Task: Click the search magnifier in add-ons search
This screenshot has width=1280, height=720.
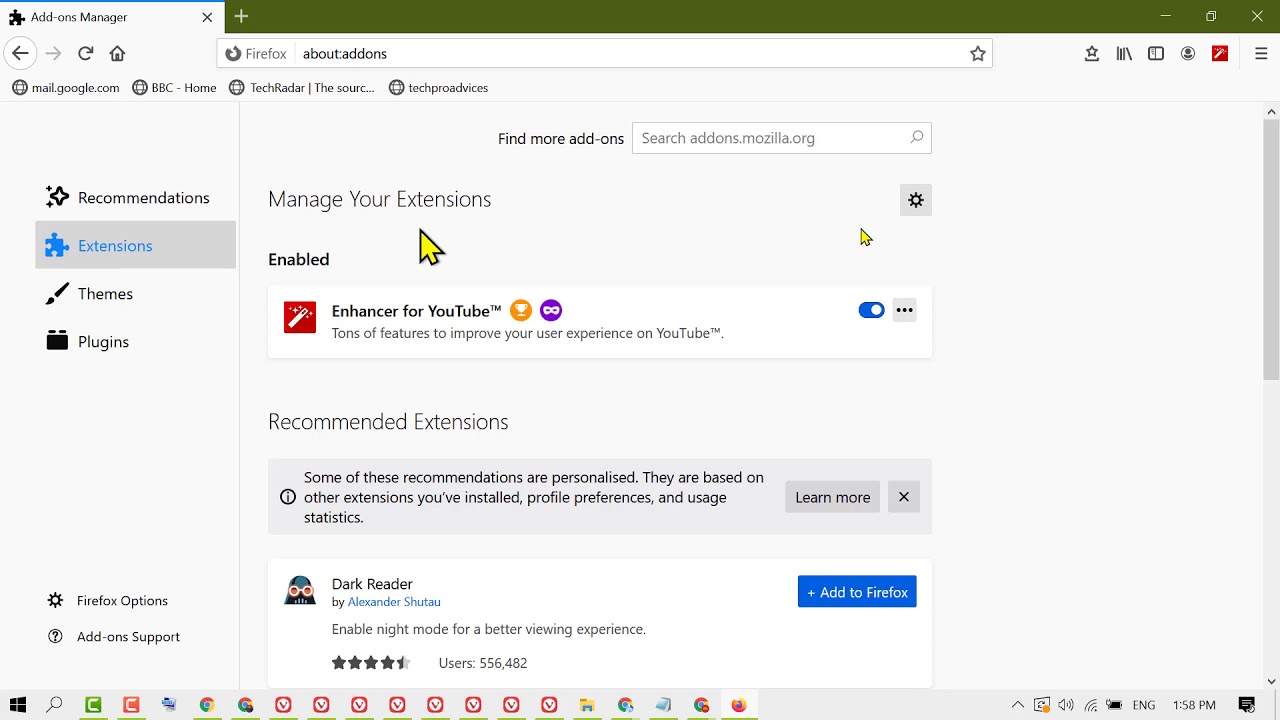Action: point(917,138)
